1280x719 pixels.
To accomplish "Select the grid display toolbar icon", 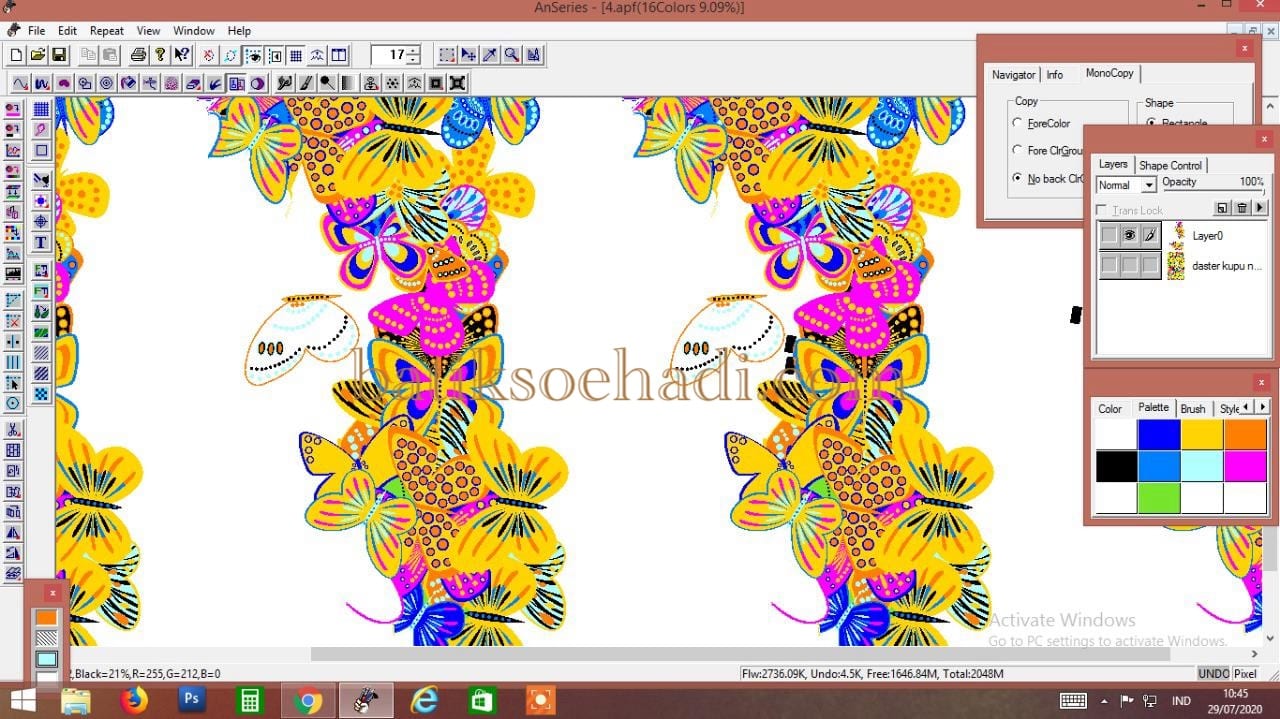I will click(x=296, y=55).
